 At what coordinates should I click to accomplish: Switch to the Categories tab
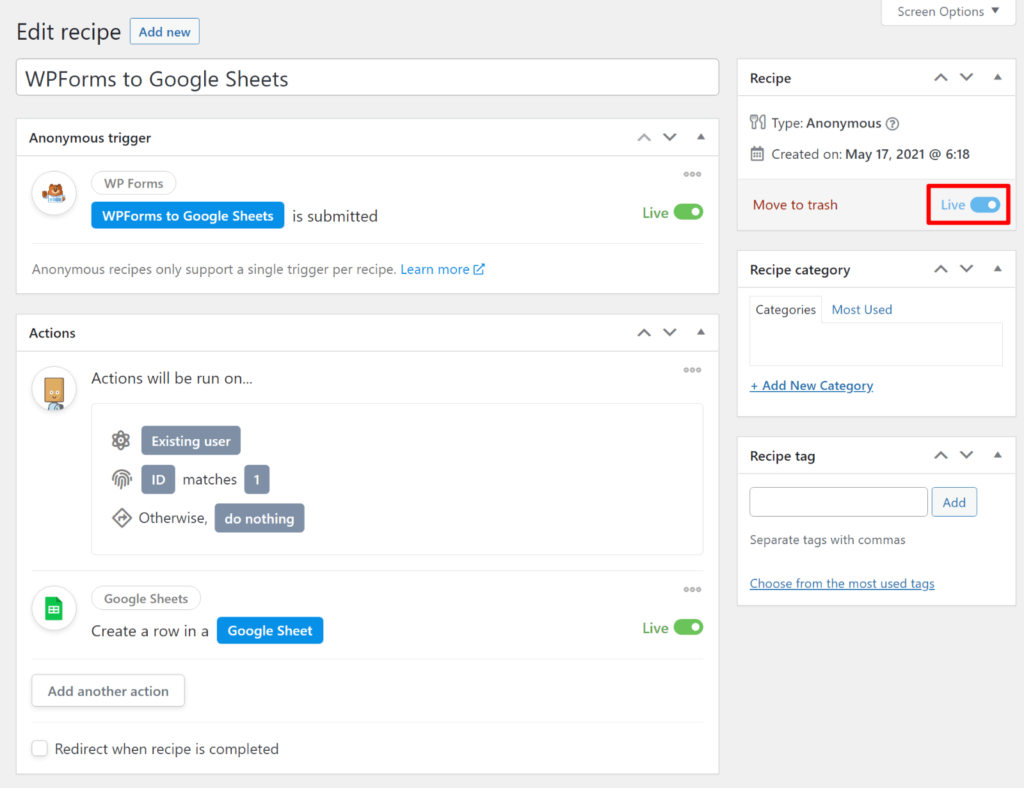(785, 309)
